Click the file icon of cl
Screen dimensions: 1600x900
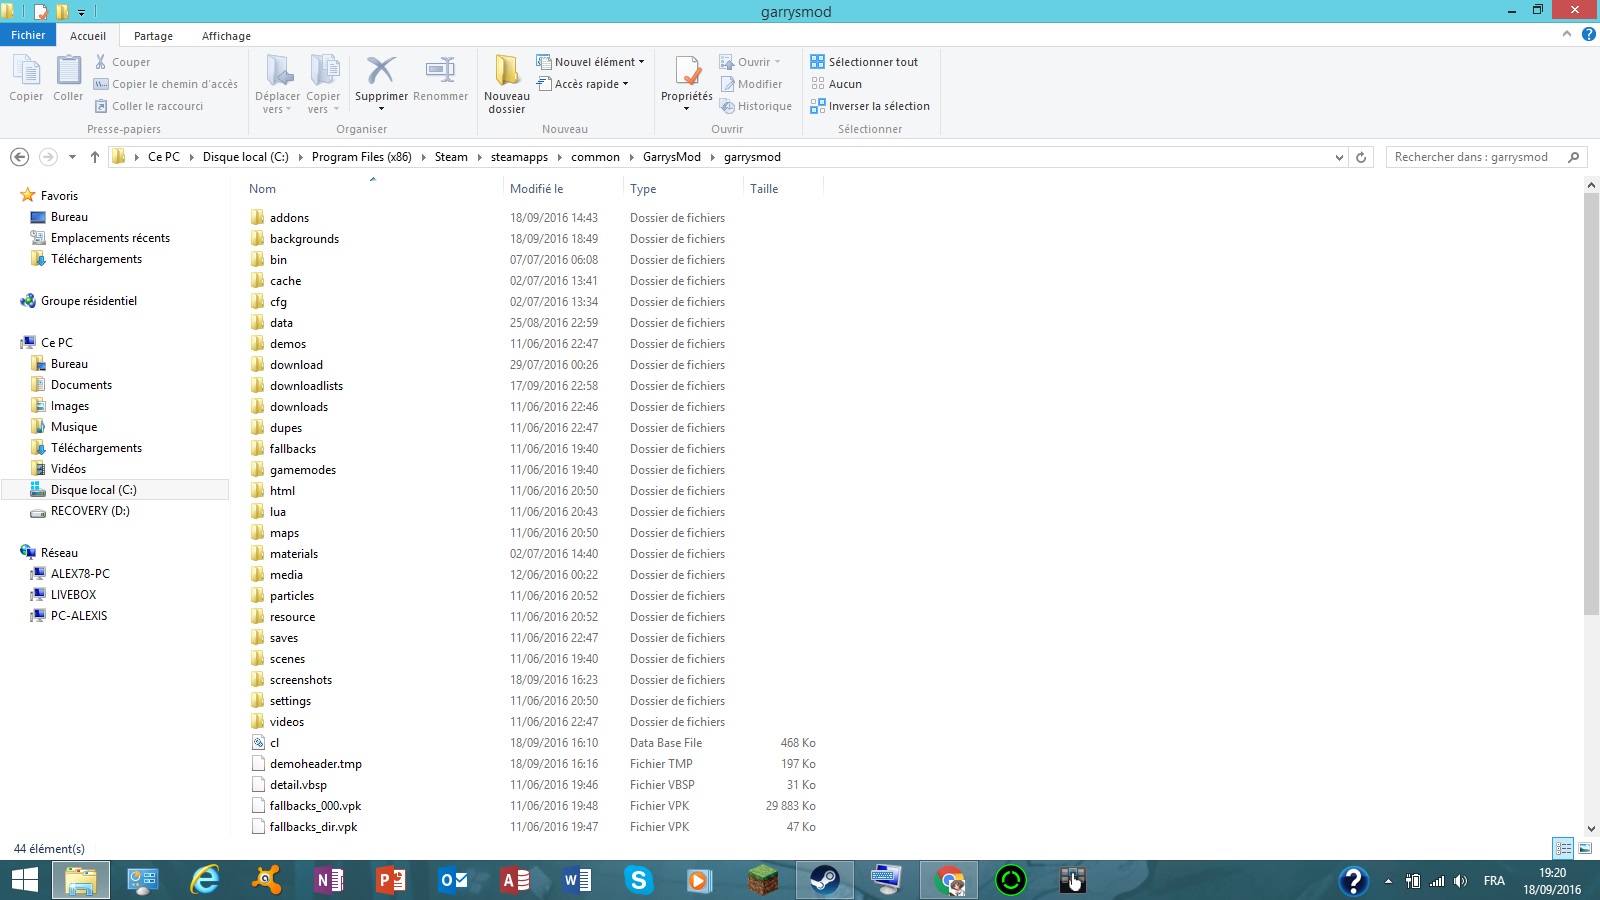[x=258, y=743]
